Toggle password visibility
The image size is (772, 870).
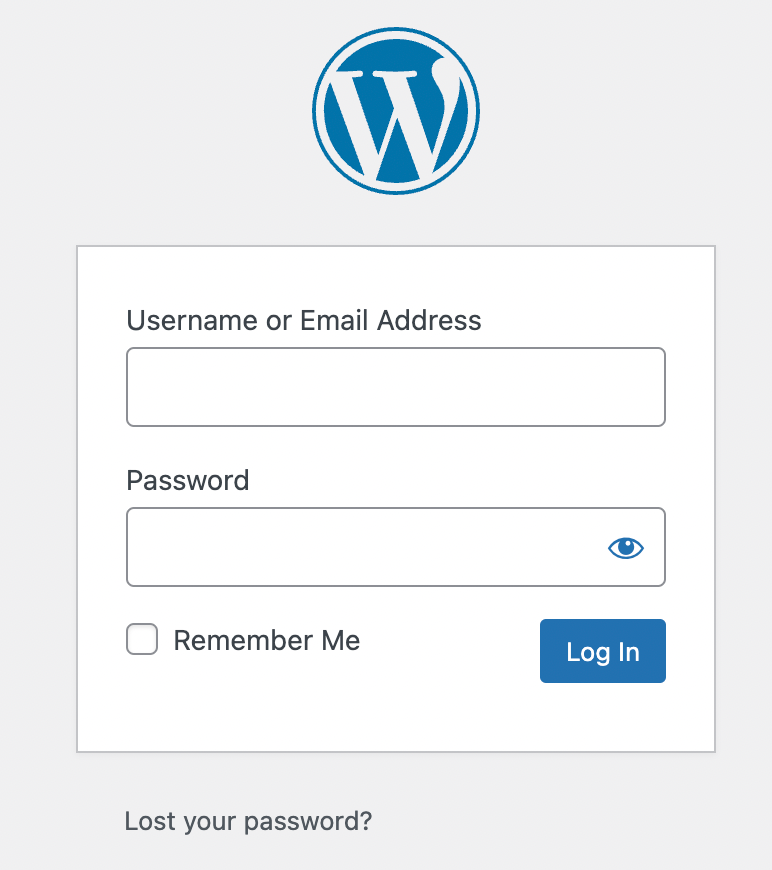click(x=626, y=547)
